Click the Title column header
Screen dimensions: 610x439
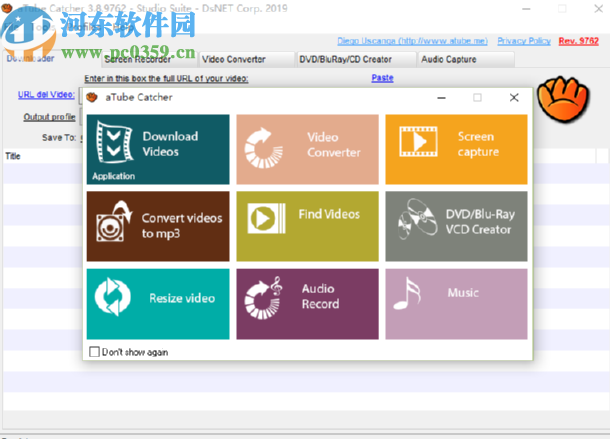coord(12,156)
